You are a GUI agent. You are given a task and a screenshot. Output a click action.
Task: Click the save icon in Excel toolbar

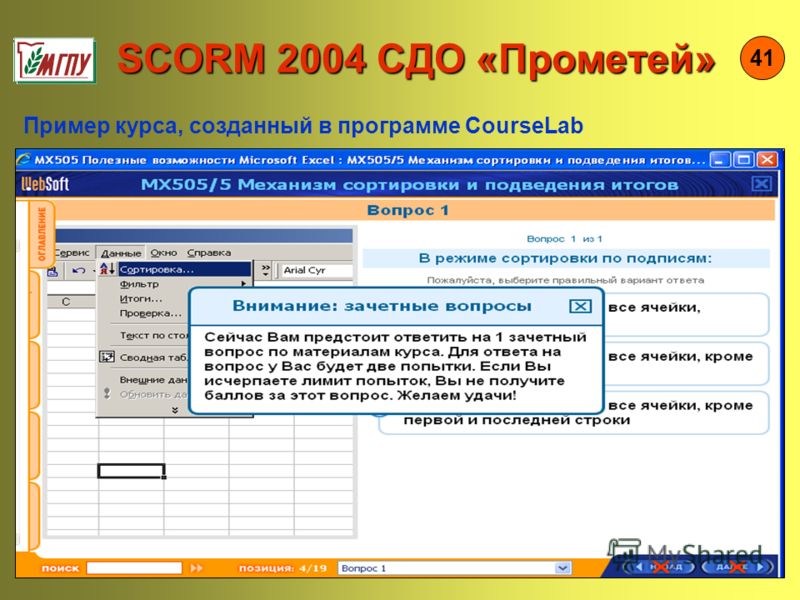click(53, 271)
